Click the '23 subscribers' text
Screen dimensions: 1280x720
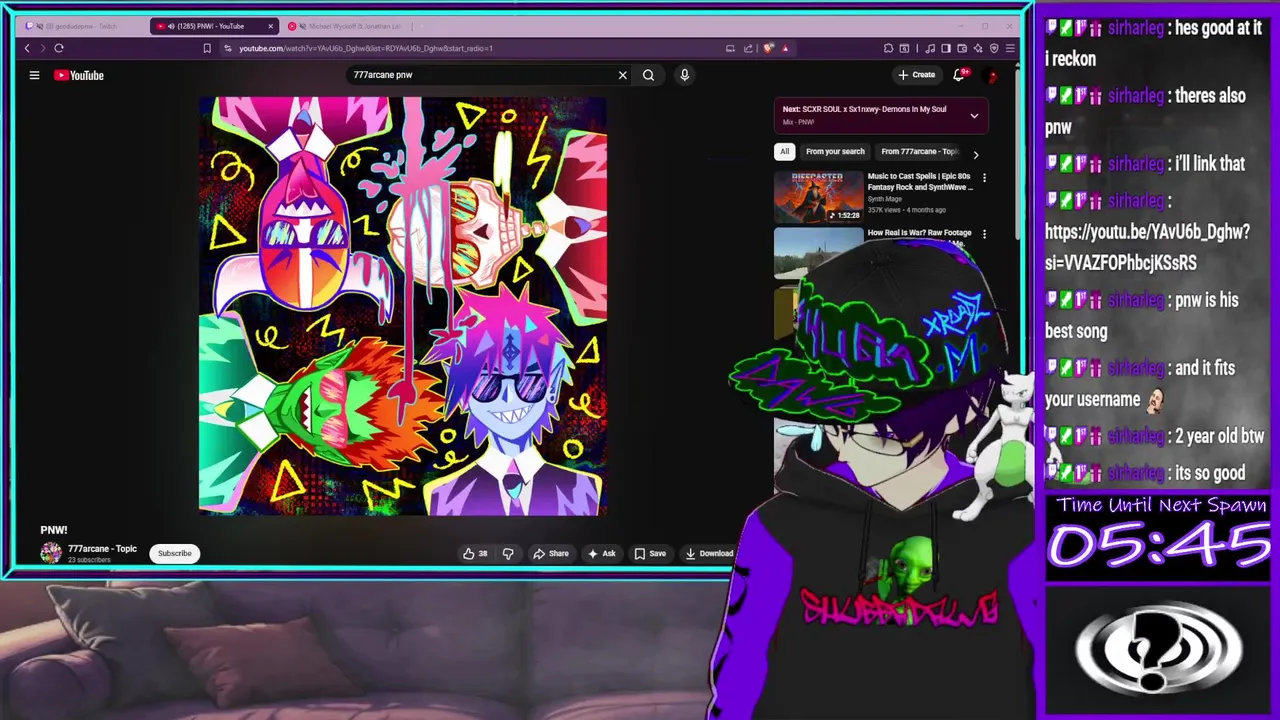point(89,560)
